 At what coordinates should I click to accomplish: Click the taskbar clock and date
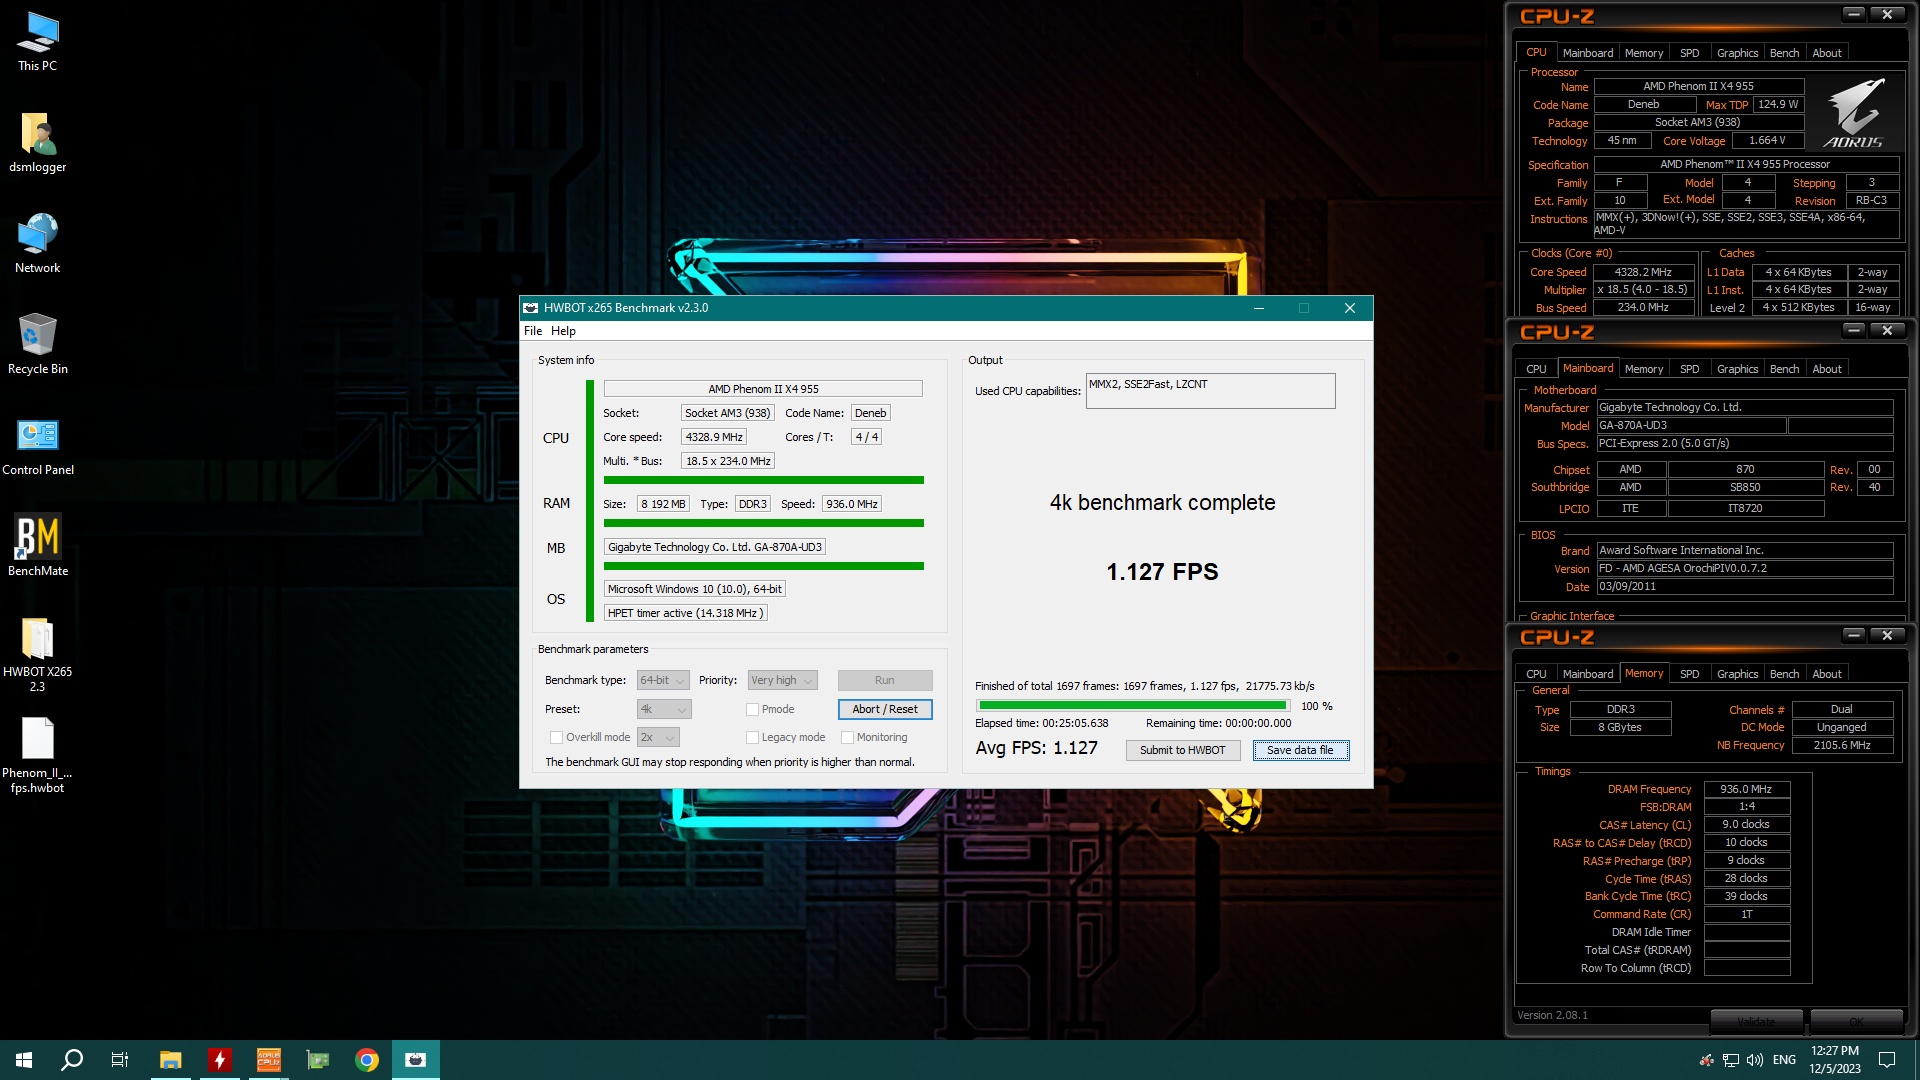[x=1834, y=1060]
